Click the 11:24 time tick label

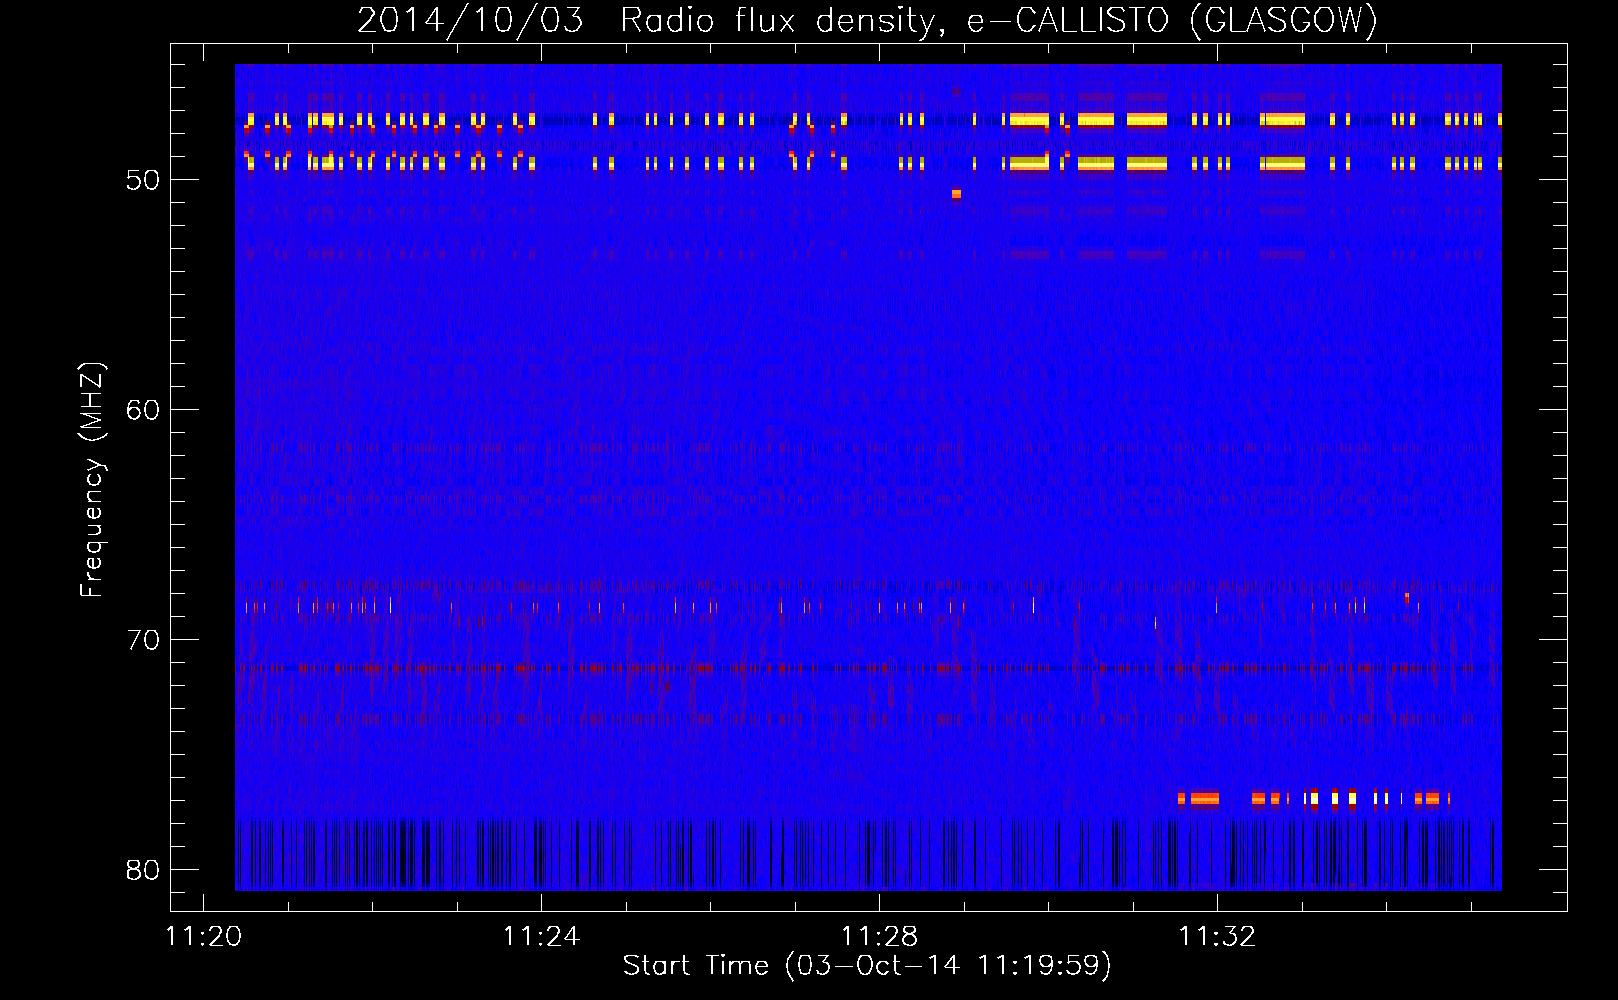click(541, 937)
